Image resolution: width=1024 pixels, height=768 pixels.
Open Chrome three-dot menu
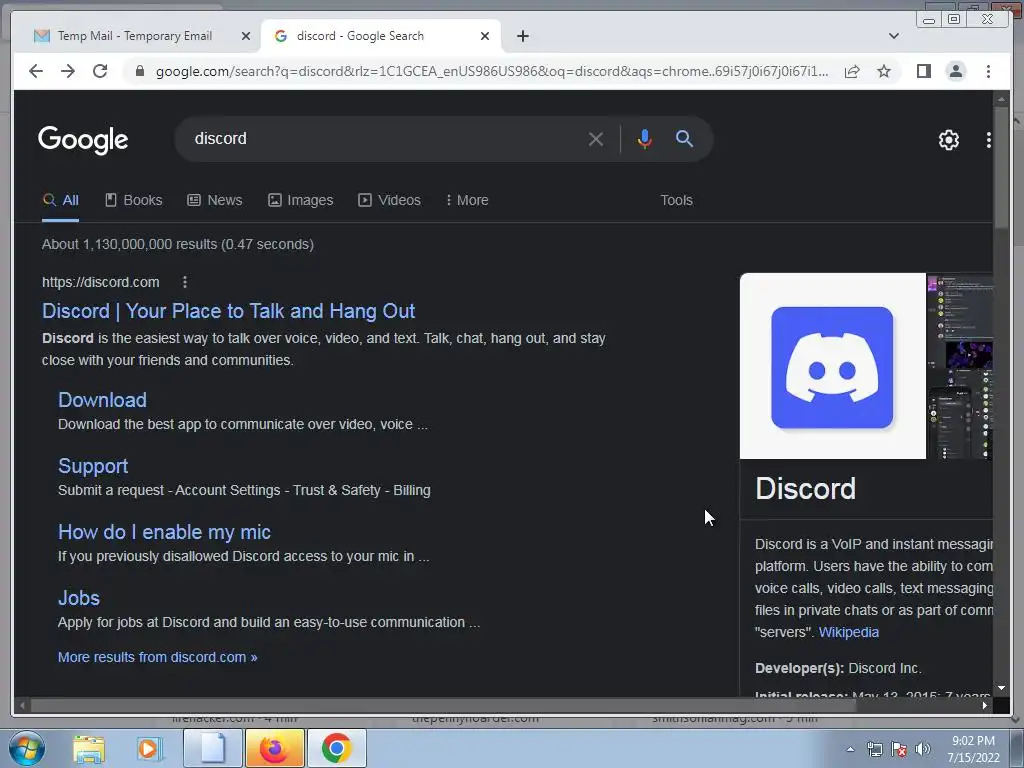pyautogui.click(x=988, y=71)
